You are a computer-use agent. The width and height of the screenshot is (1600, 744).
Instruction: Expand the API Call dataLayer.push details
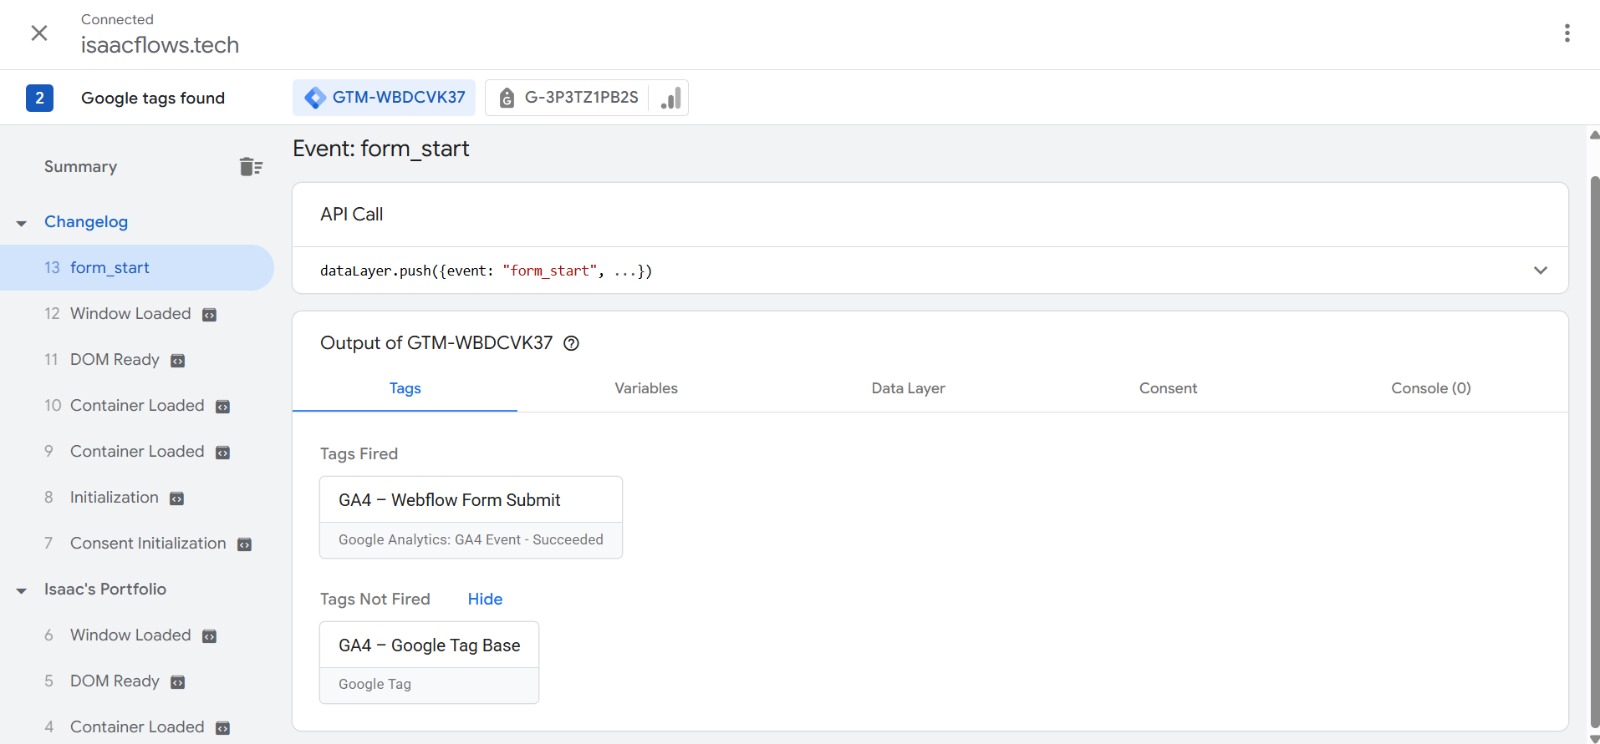1540,270
